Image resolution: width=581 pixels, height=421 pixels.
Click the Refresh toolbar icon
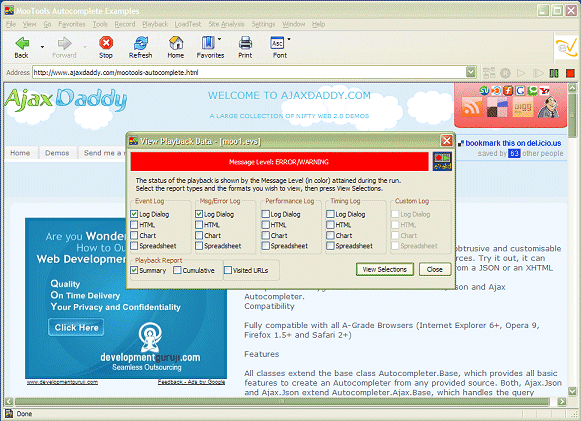(141, 43)
